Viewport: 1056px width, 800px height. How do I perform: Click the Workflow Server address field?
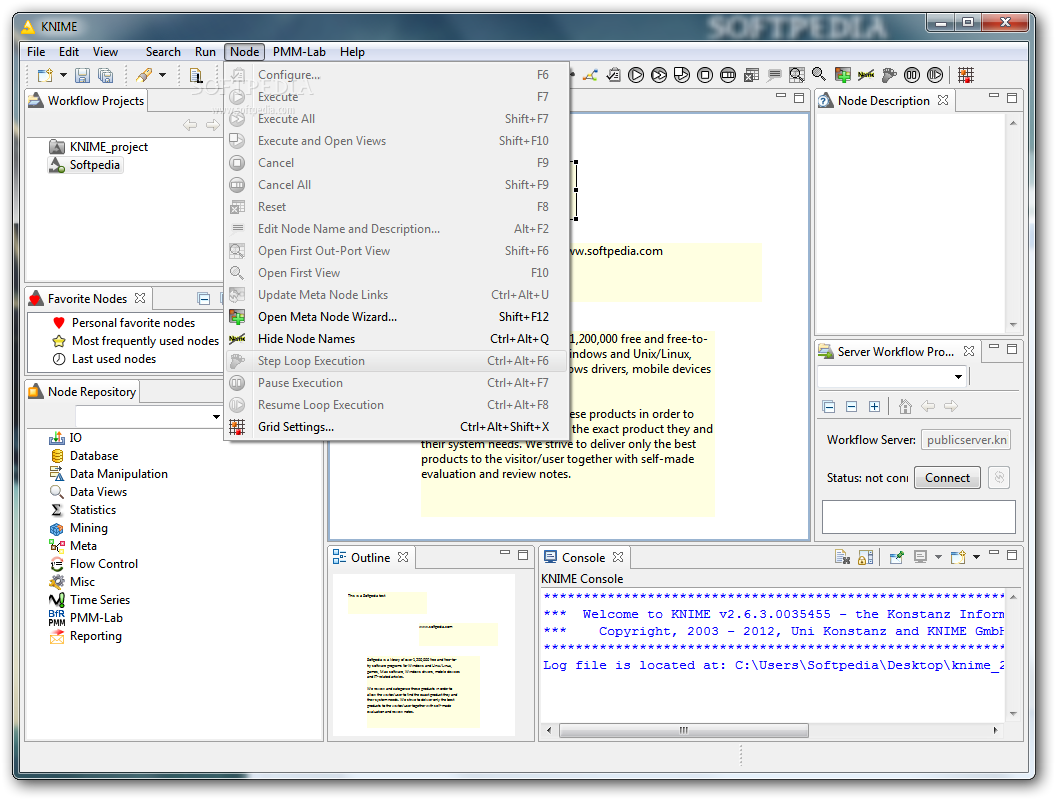click(966, 440)
